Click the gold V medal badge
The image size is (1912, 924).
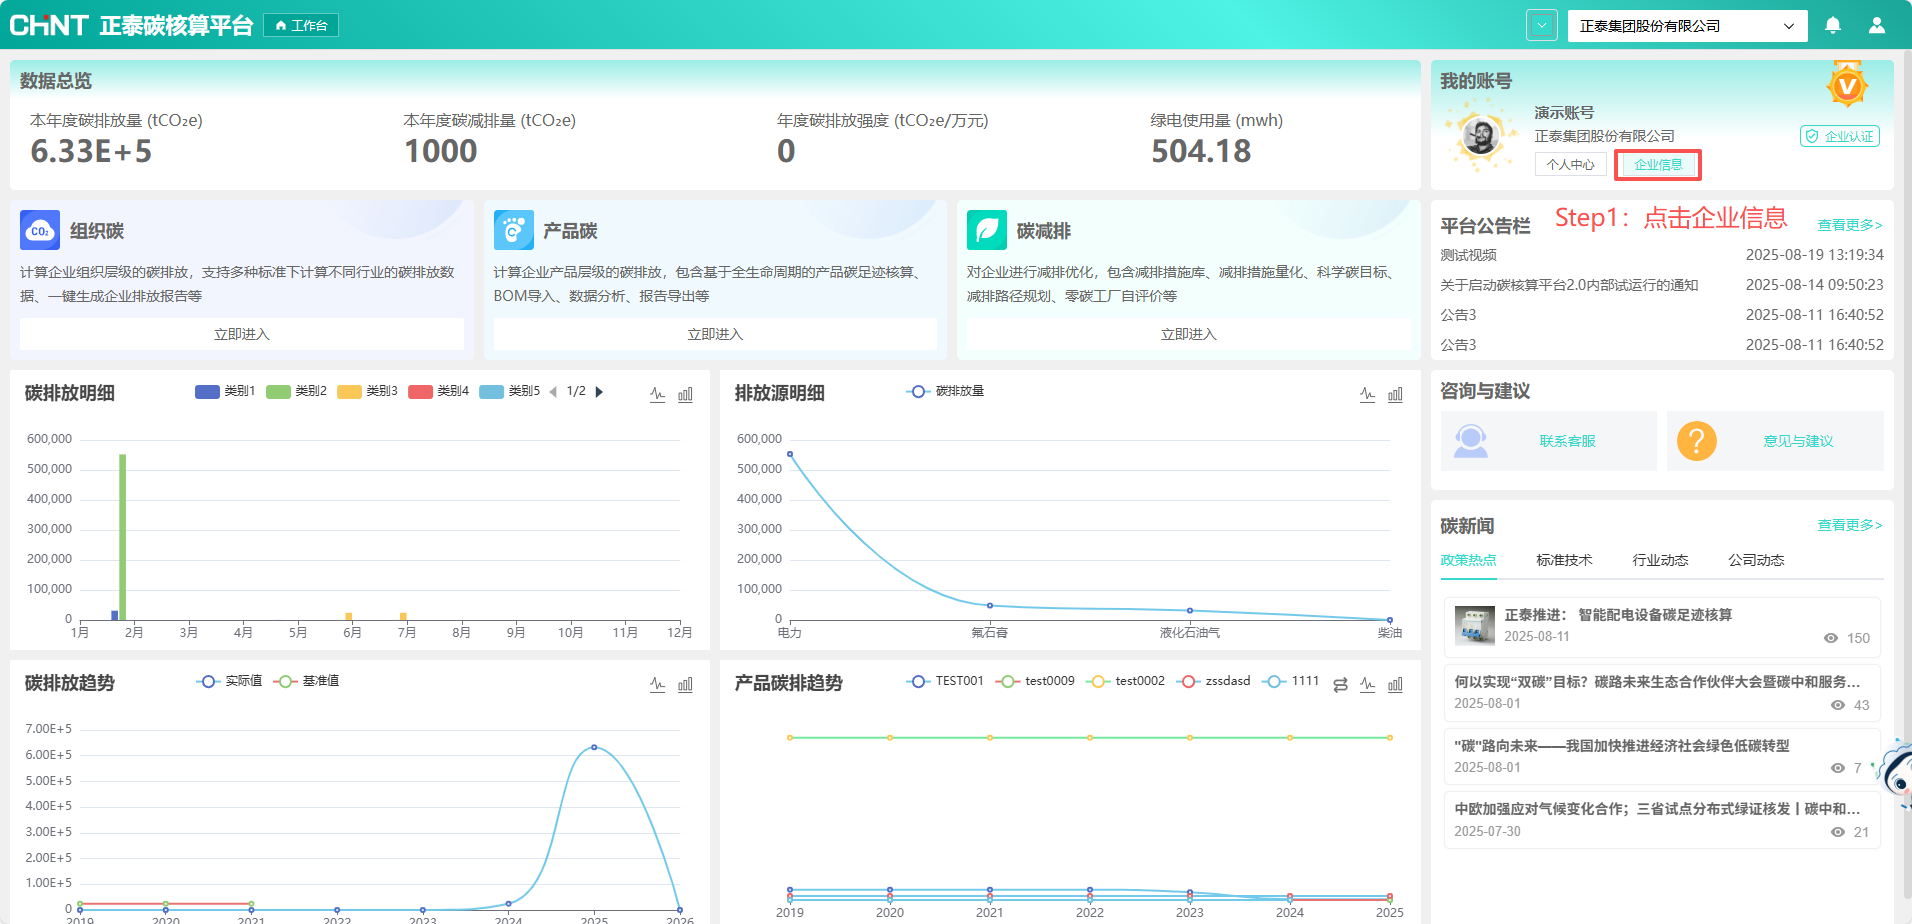point(1847,86)
